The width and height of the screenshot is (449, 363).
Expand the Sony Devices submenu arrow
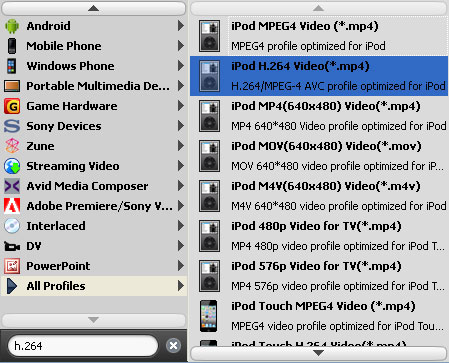181,126
